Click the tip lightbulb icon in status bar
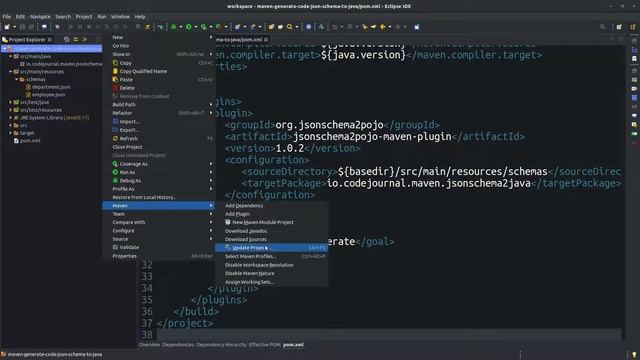 pos(634,355)
